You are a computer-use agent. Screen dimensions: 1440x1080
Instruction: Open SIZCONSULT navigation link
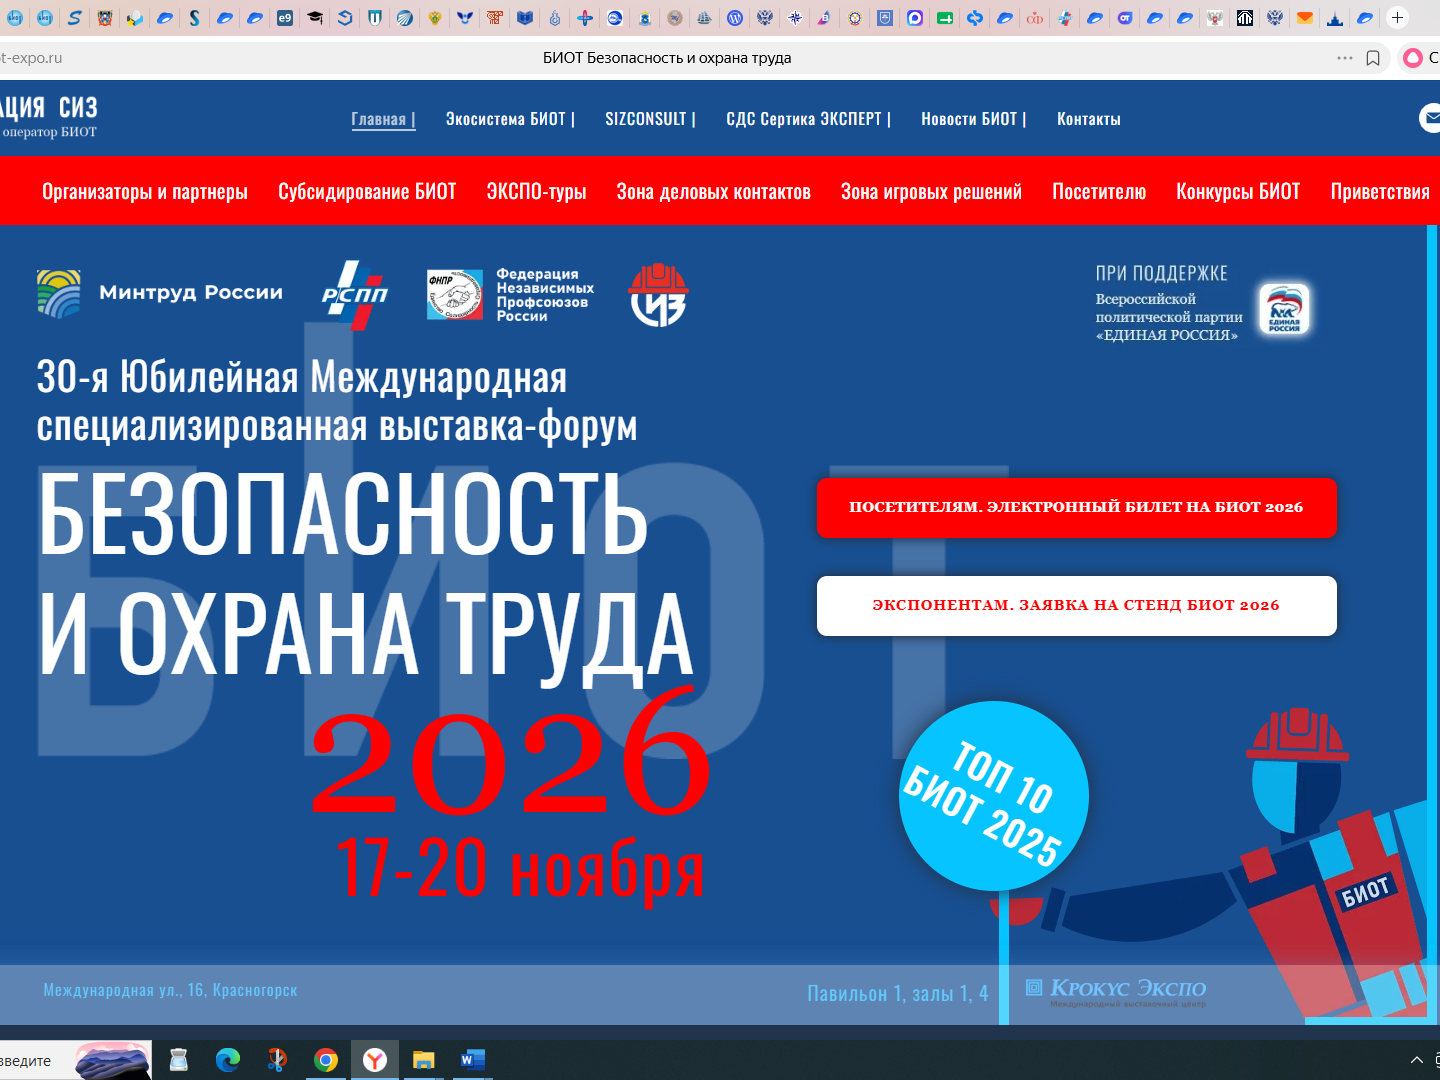coord(650,119)
